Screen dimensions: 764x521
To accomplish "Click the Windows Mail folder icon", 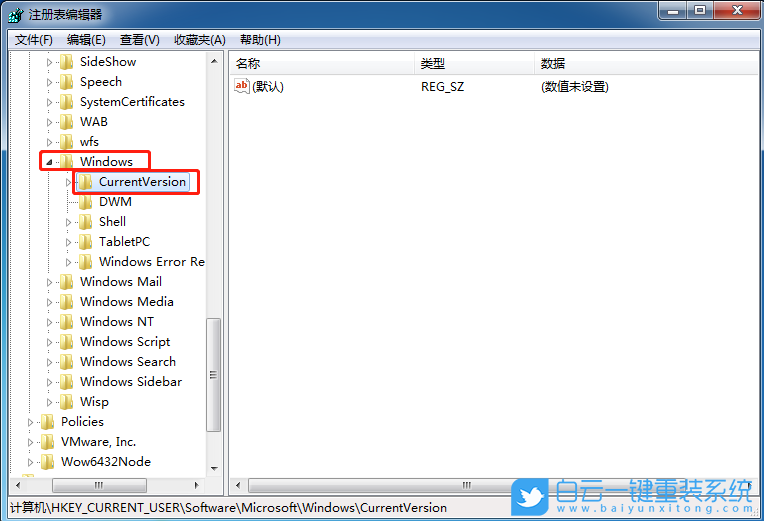I will coord(66,282).
